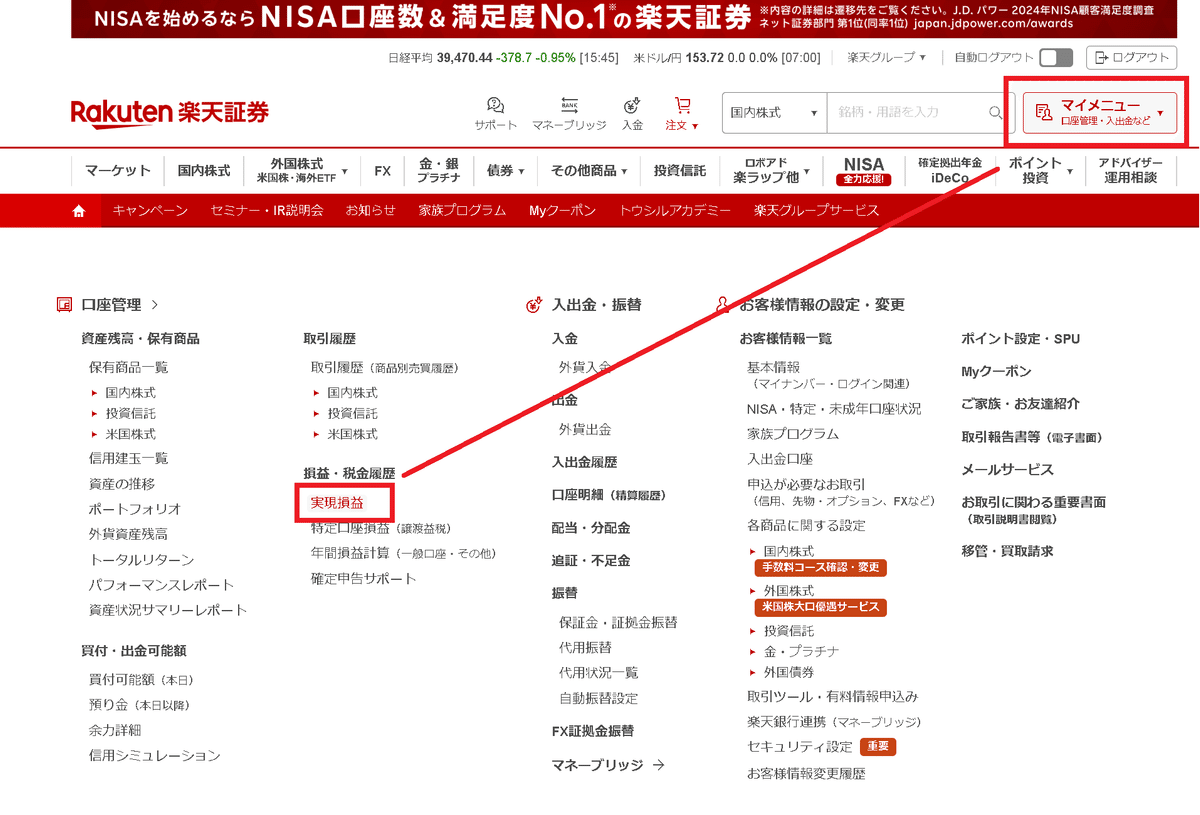1200x815 pixels.
Task: Open トータルリターン link
Action: 142,560
